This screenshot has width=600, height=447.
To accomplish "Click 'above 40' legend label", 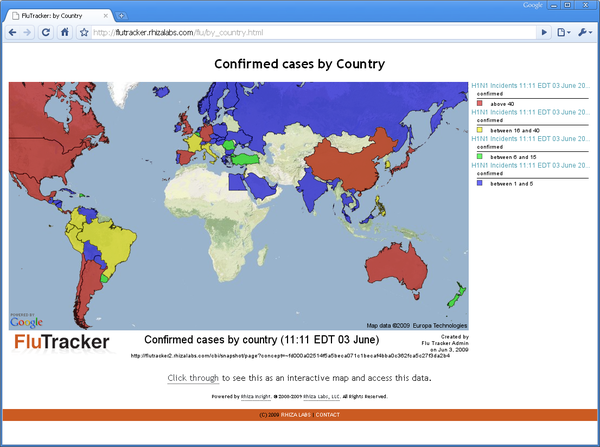I will tap(502, 104).
